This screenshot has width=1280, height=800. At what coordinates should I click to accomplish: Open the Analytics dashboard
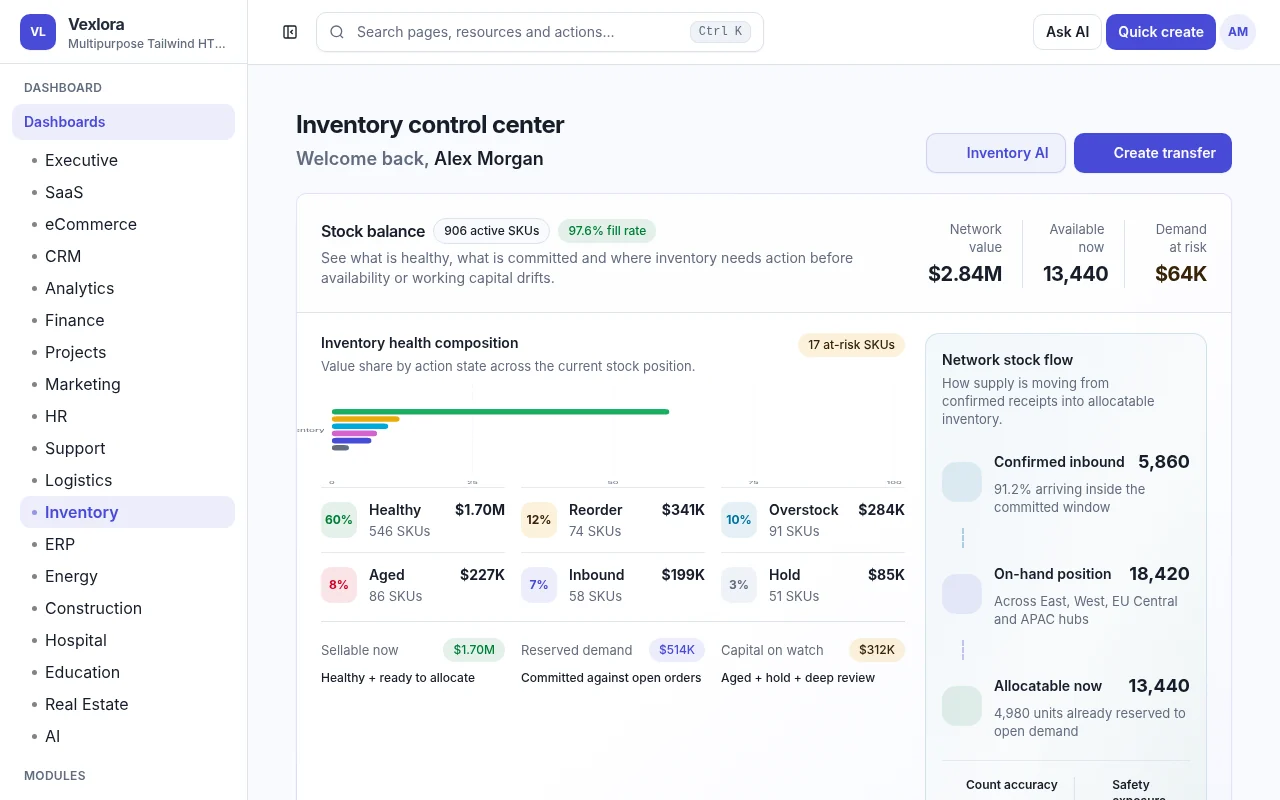tap(127, 288)
